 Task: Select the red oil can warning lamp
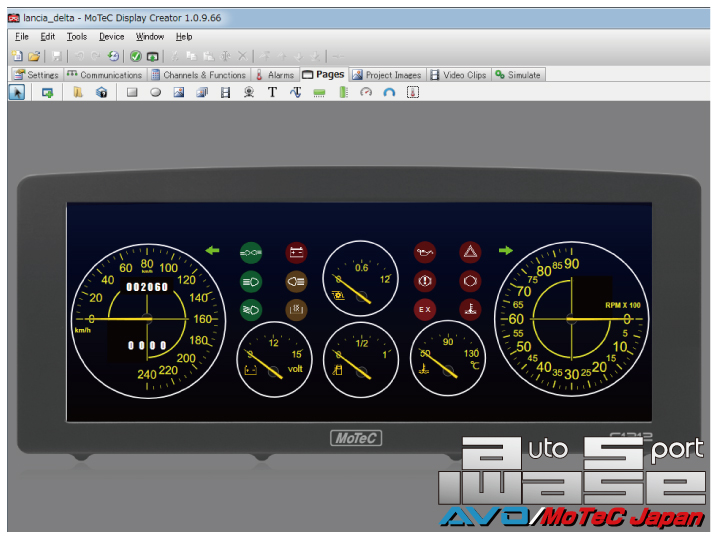pyautogui.click(x=425, y=252)
